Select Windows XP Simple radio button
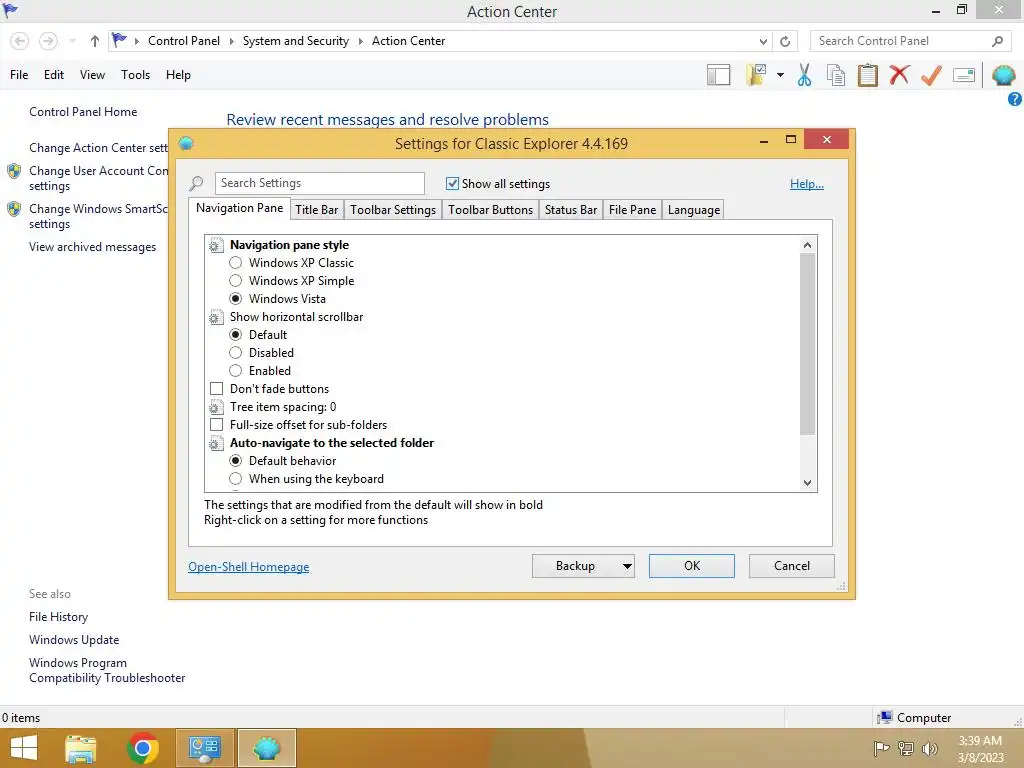This screenshot has width=1024, height=768. pyautogui.click(x=236, y=281)
